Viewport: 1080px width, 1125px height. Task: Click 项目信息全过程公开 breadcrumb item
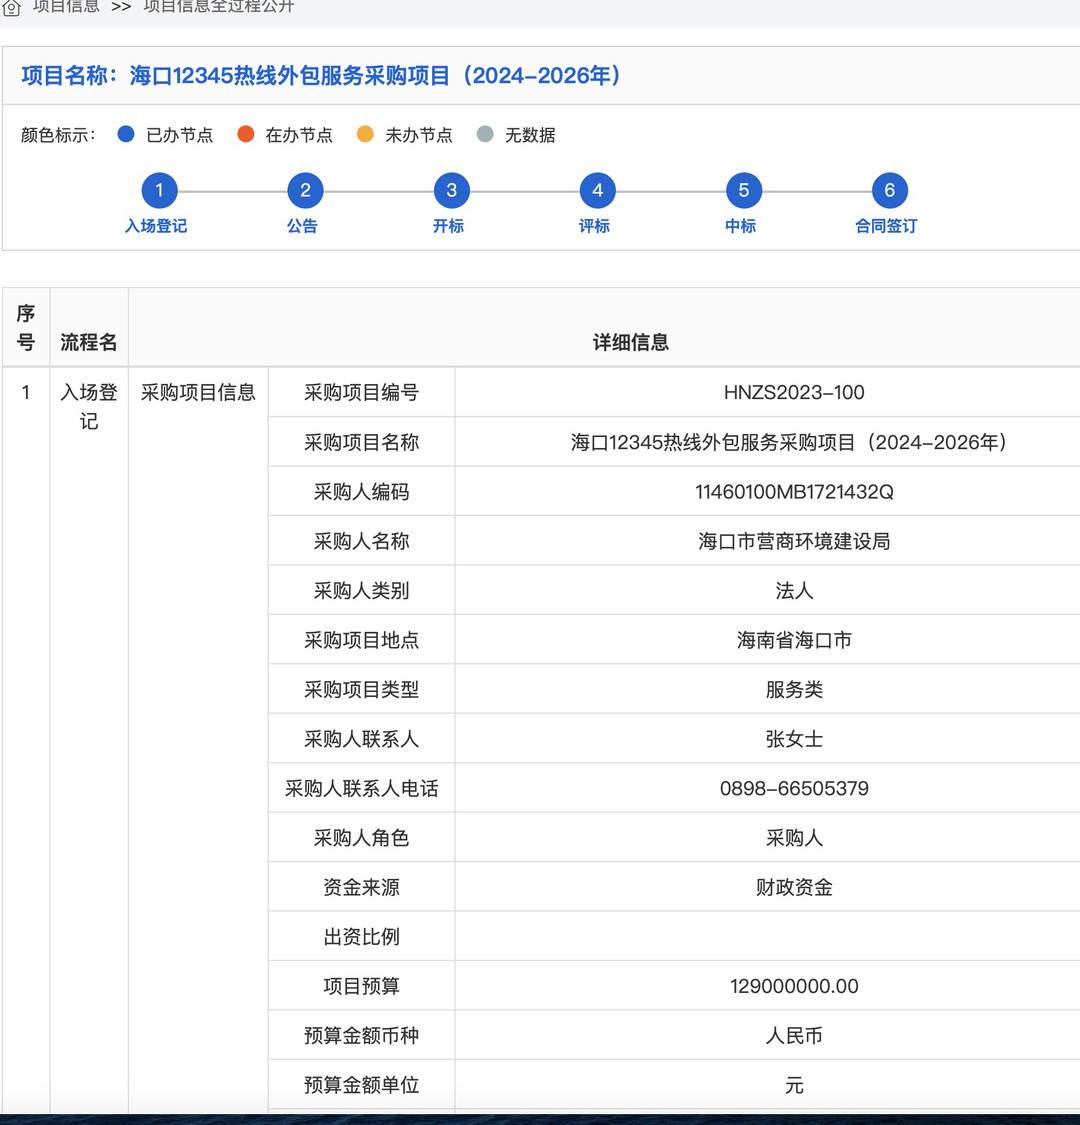218,7
